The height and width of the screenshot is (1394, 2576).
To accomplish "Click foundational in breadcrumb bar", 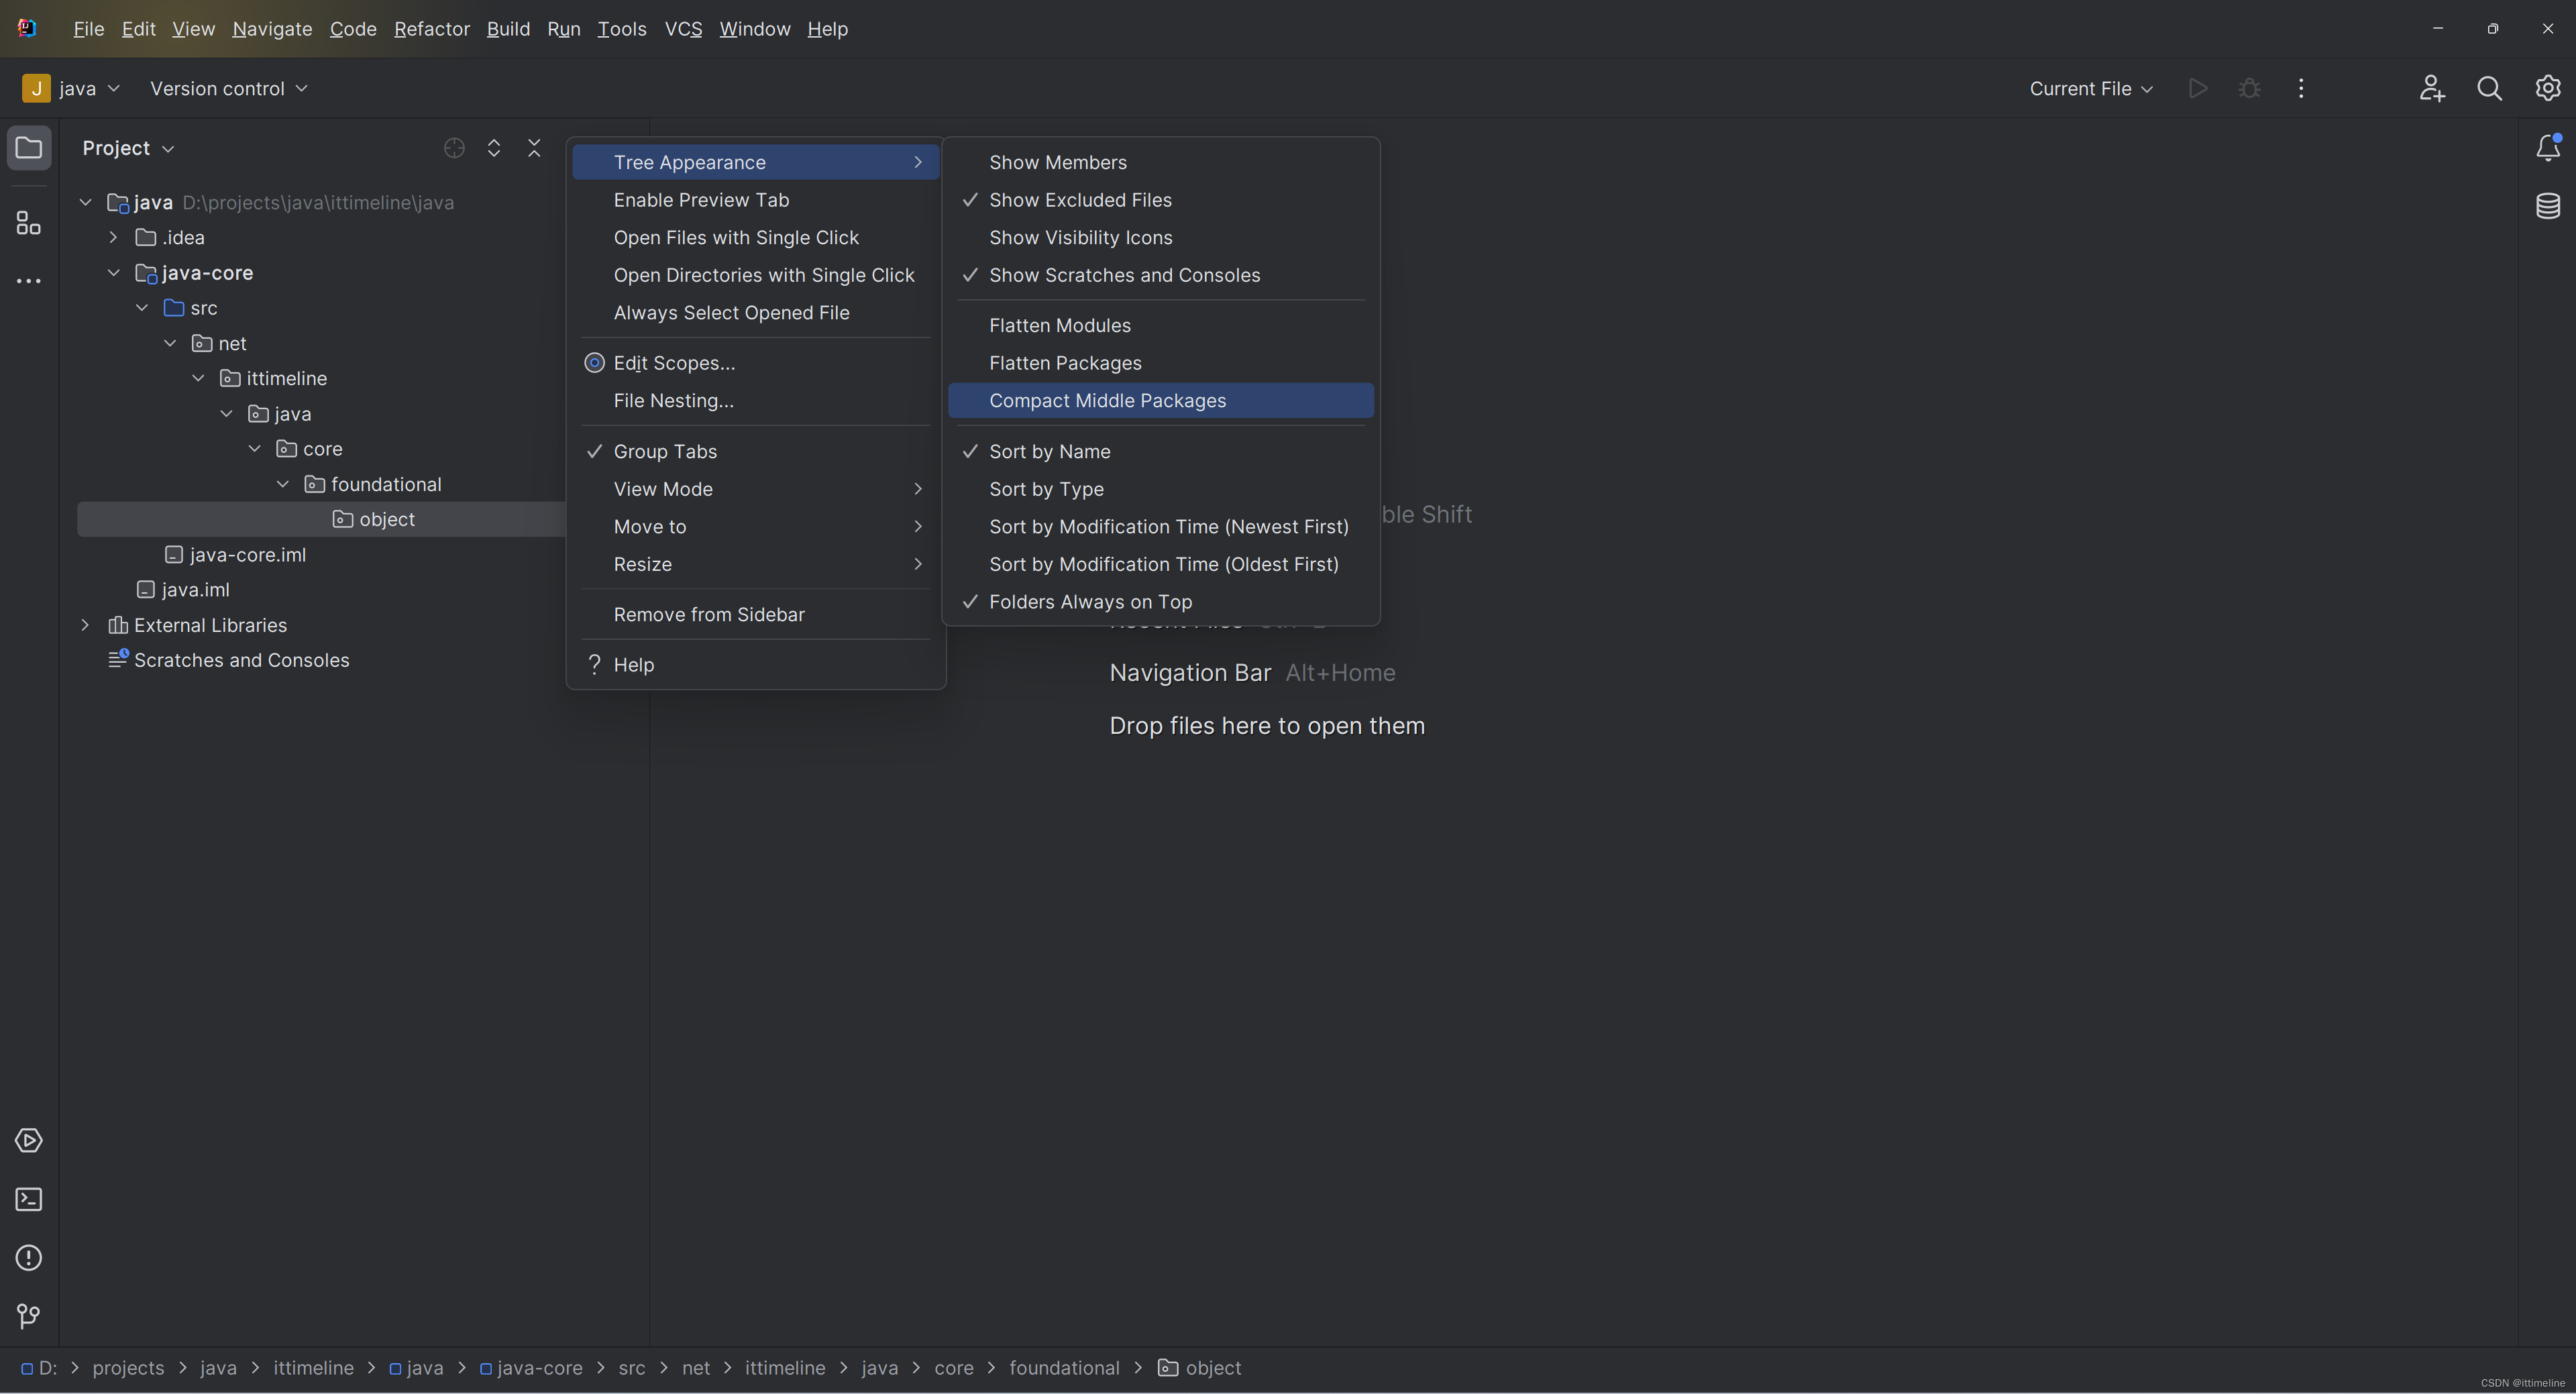I will (x=1064, y=1368).
